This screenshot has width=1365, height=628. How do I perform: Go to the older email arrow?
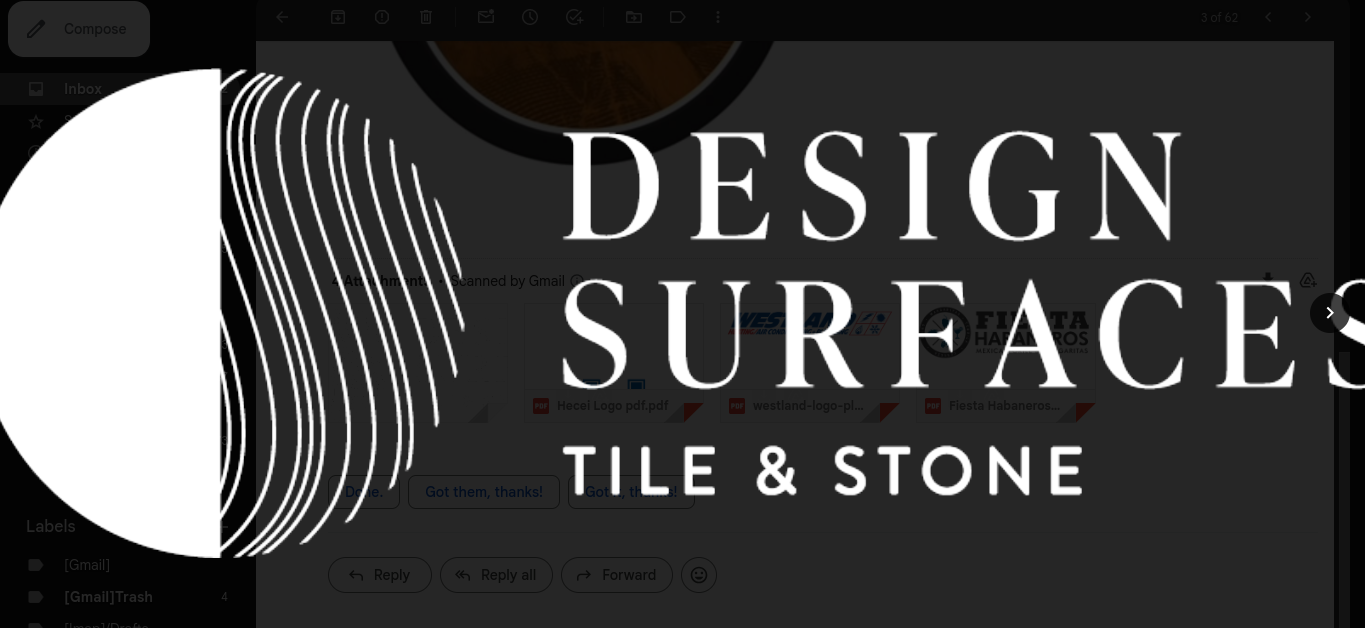point(1307,17)
